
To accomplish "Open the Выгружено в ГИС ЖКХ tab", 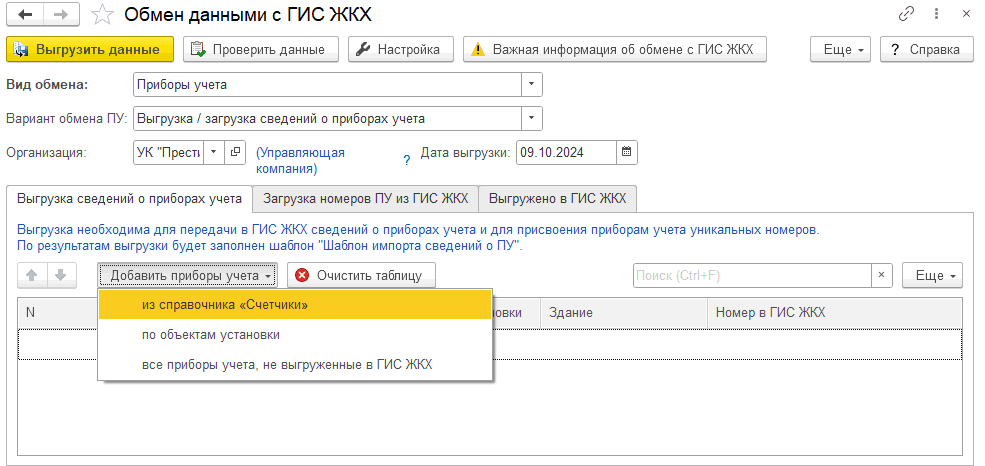I will coord(557,198).
